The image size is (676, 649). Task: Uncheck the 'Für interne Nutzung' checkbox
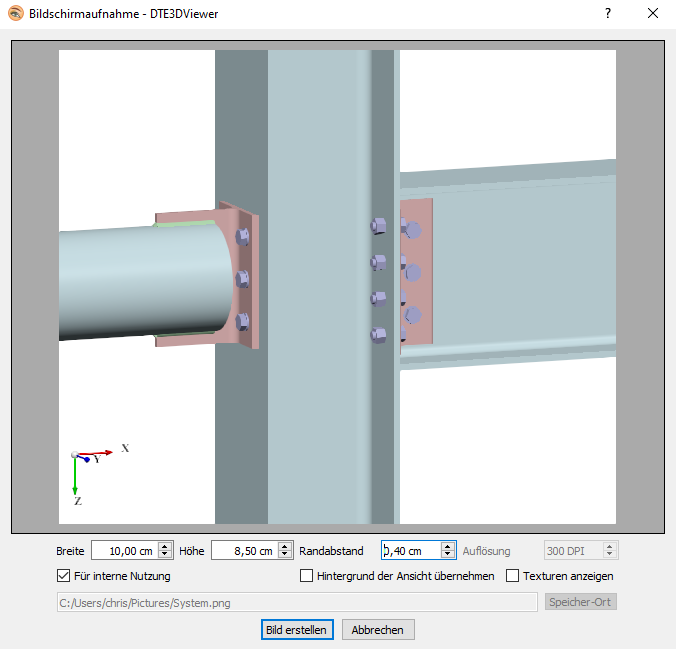(x=64, y=576)
